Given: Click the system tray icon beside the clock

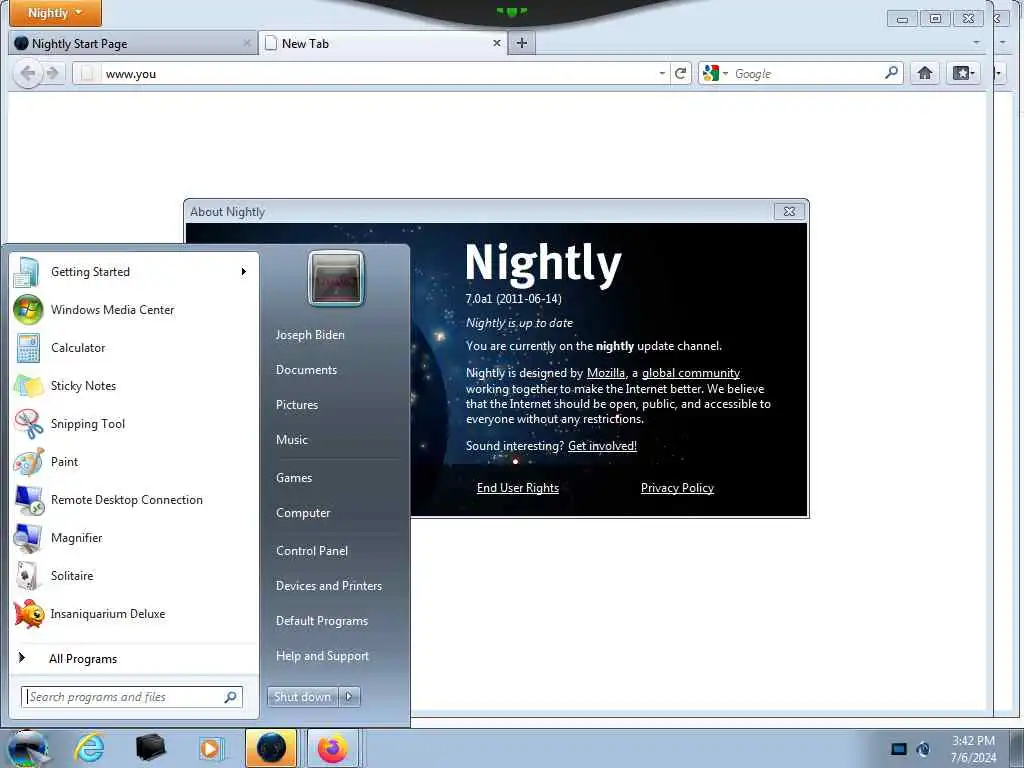Looking at the screenshot, I should click(x=923, y=749).
